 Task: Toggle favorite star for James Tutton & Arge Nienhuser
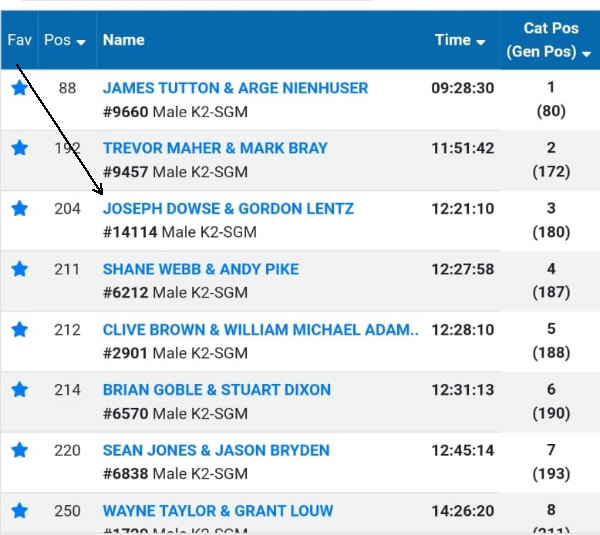click(19, 89)
